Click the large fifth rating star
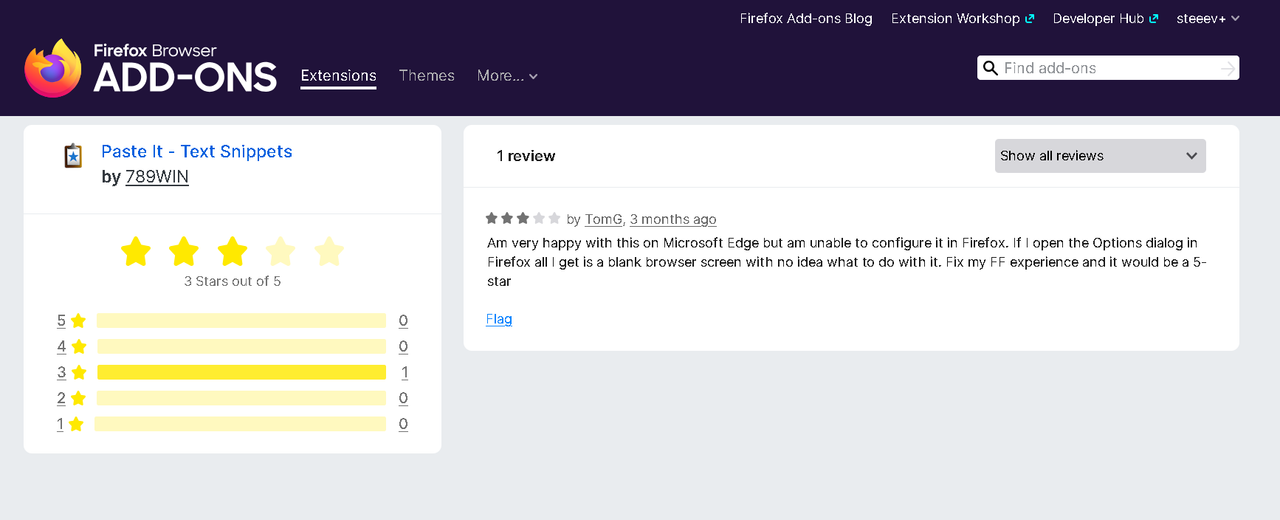This screenshot has width=1280, height=520. click(x=329, y=251)
